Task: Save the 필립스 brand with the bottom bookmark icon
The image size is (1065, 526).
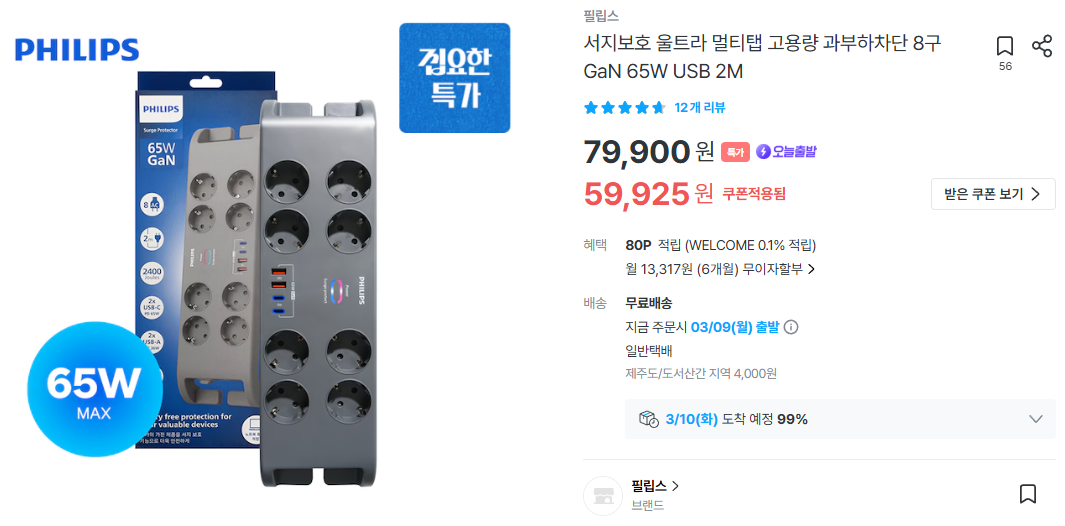Action: [x=1027, y=494]
